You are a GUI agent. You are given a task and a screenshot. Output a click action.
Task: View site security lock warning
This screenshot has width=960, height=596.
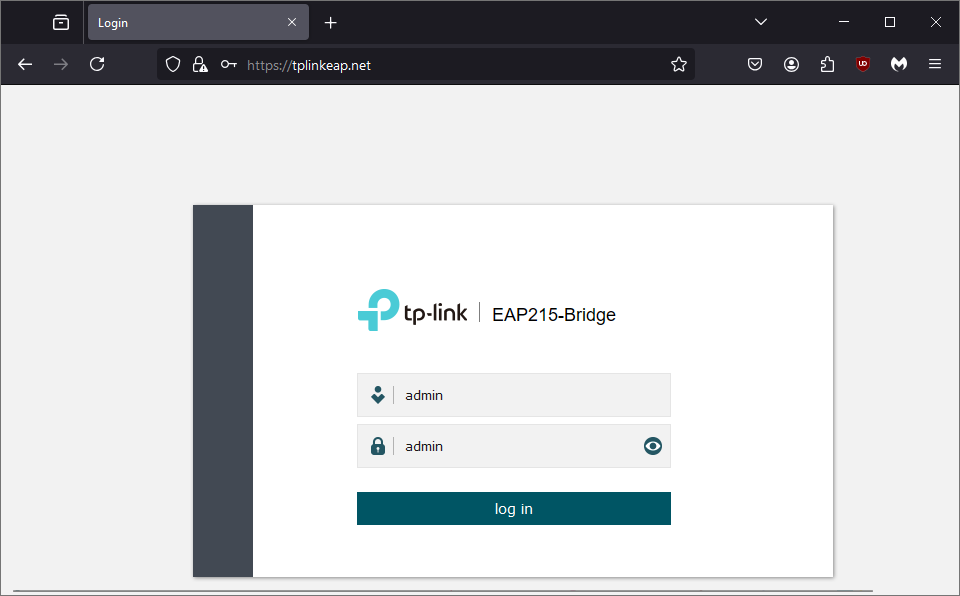click(200, 64)
